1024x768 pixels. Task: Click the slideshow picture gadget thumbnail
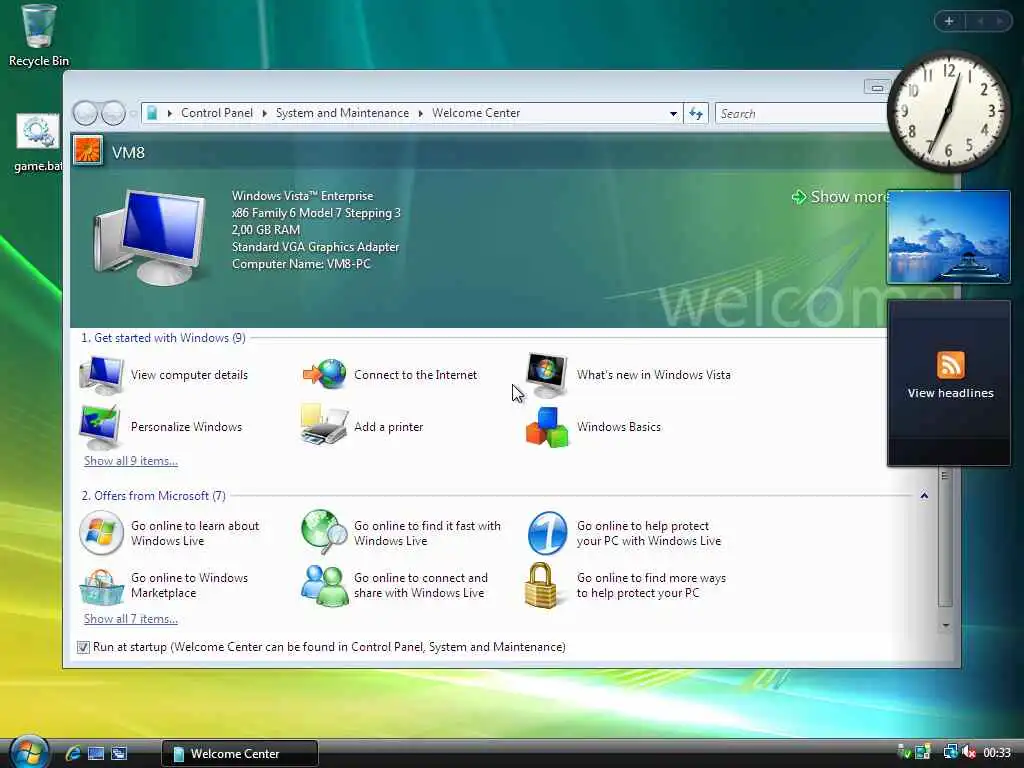948,237
